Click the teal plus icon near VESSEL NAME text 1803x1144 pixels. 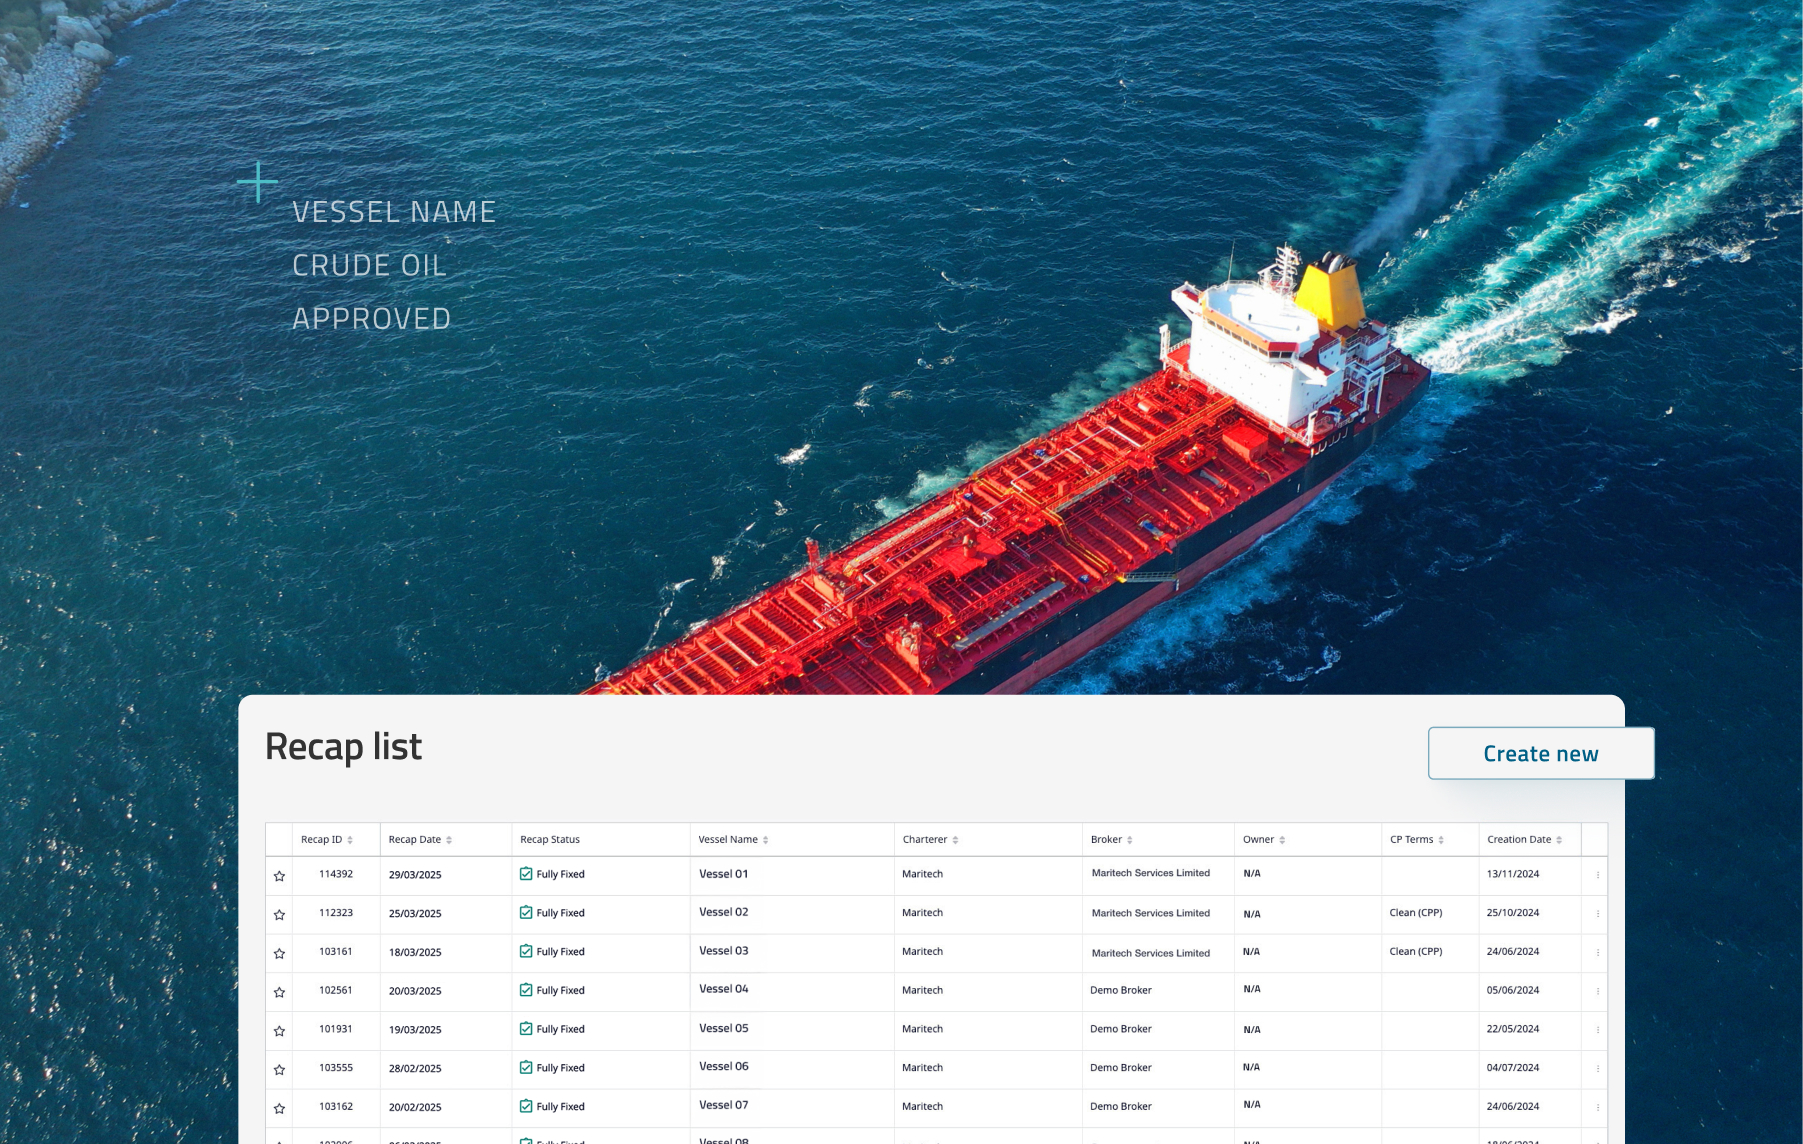click(259, 182)
